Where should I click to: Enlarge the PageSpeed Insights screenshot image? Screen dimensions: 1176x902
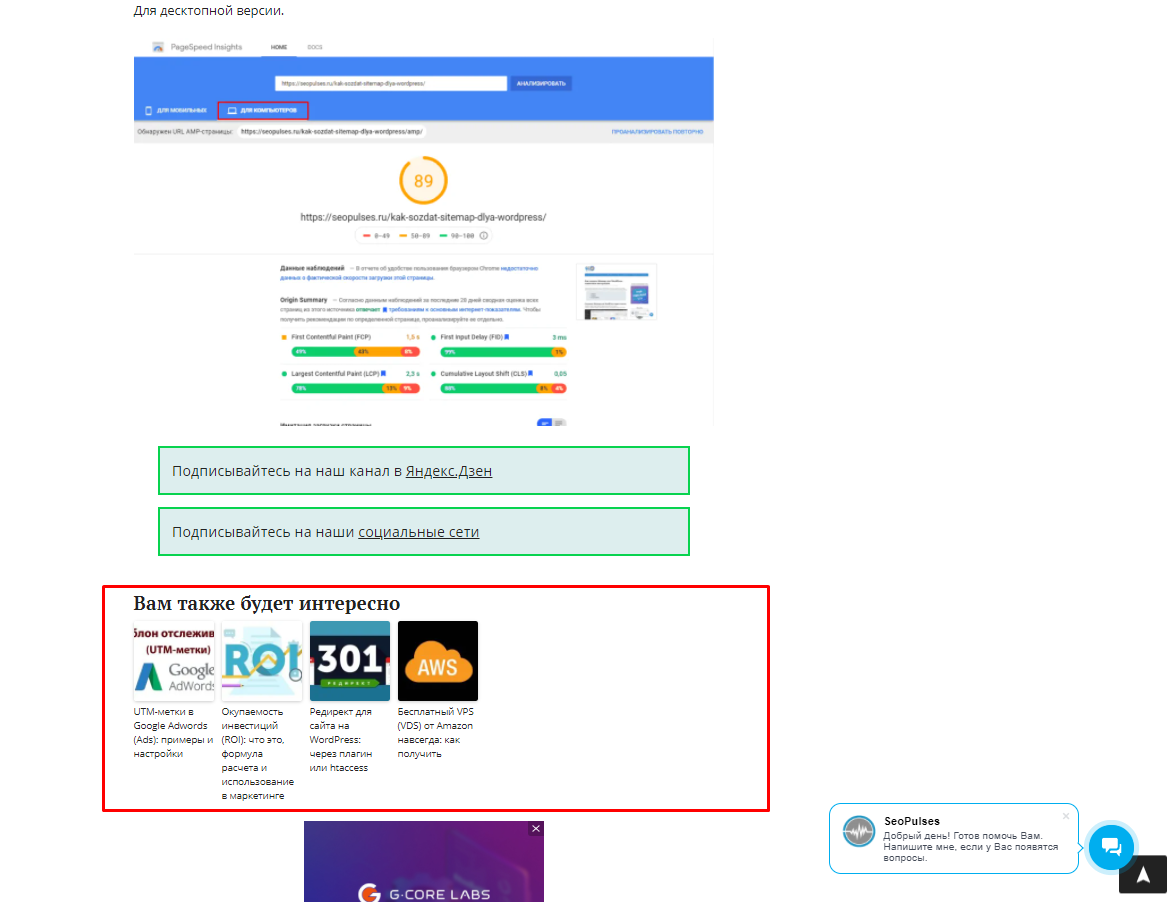coord(424,232)
